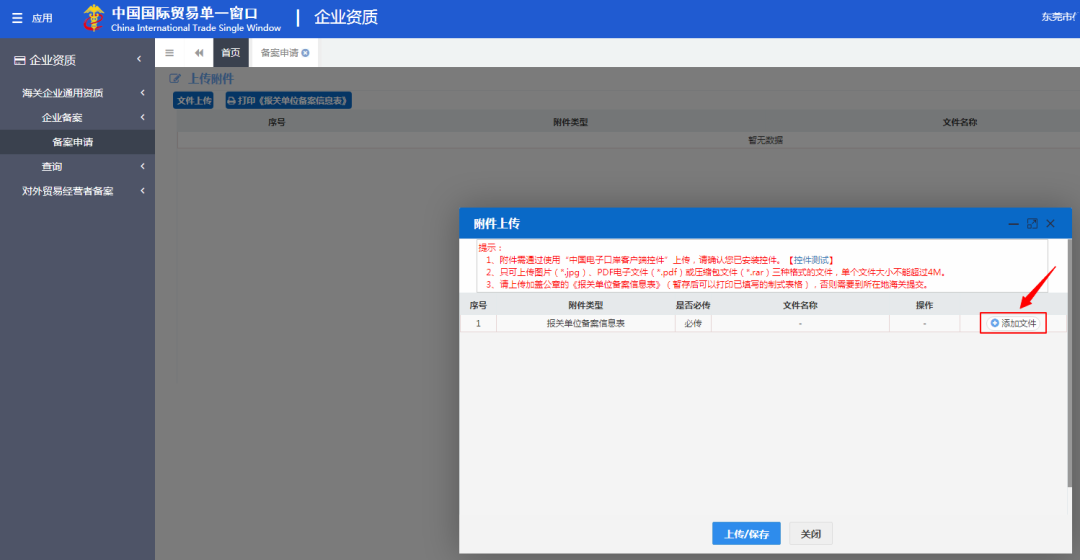
Task: Close the 备案申请 tab using its x icon
Action: click(x=305, y=53)
